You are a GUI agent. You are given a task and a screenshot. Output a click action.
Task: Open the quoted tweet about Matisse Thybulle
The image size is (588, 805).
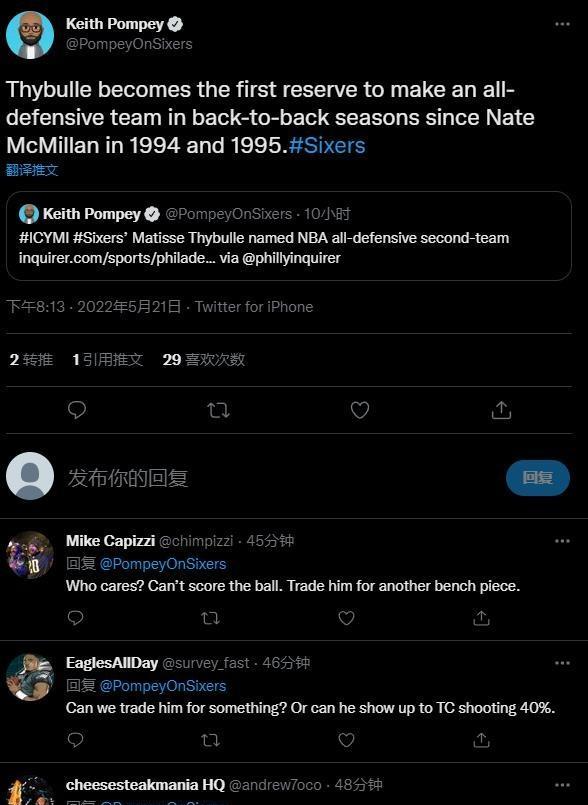coord(289,236)
